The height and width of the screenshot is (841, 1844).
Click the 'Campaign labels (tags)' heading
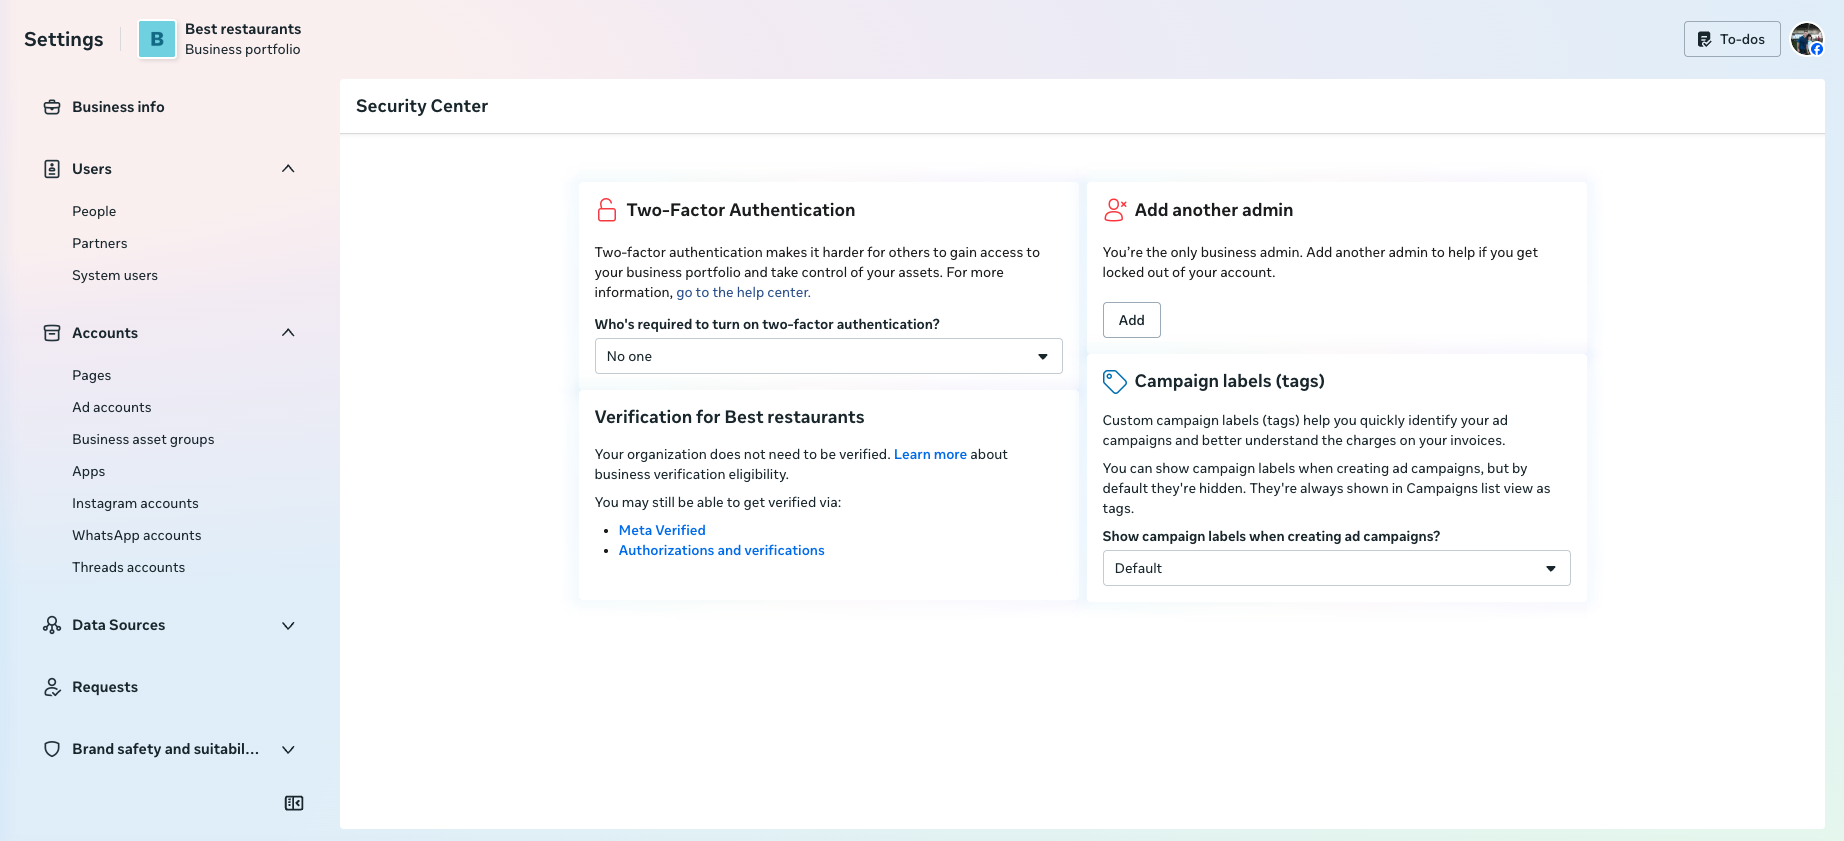pyautogui.click(x=1229, y=381)
